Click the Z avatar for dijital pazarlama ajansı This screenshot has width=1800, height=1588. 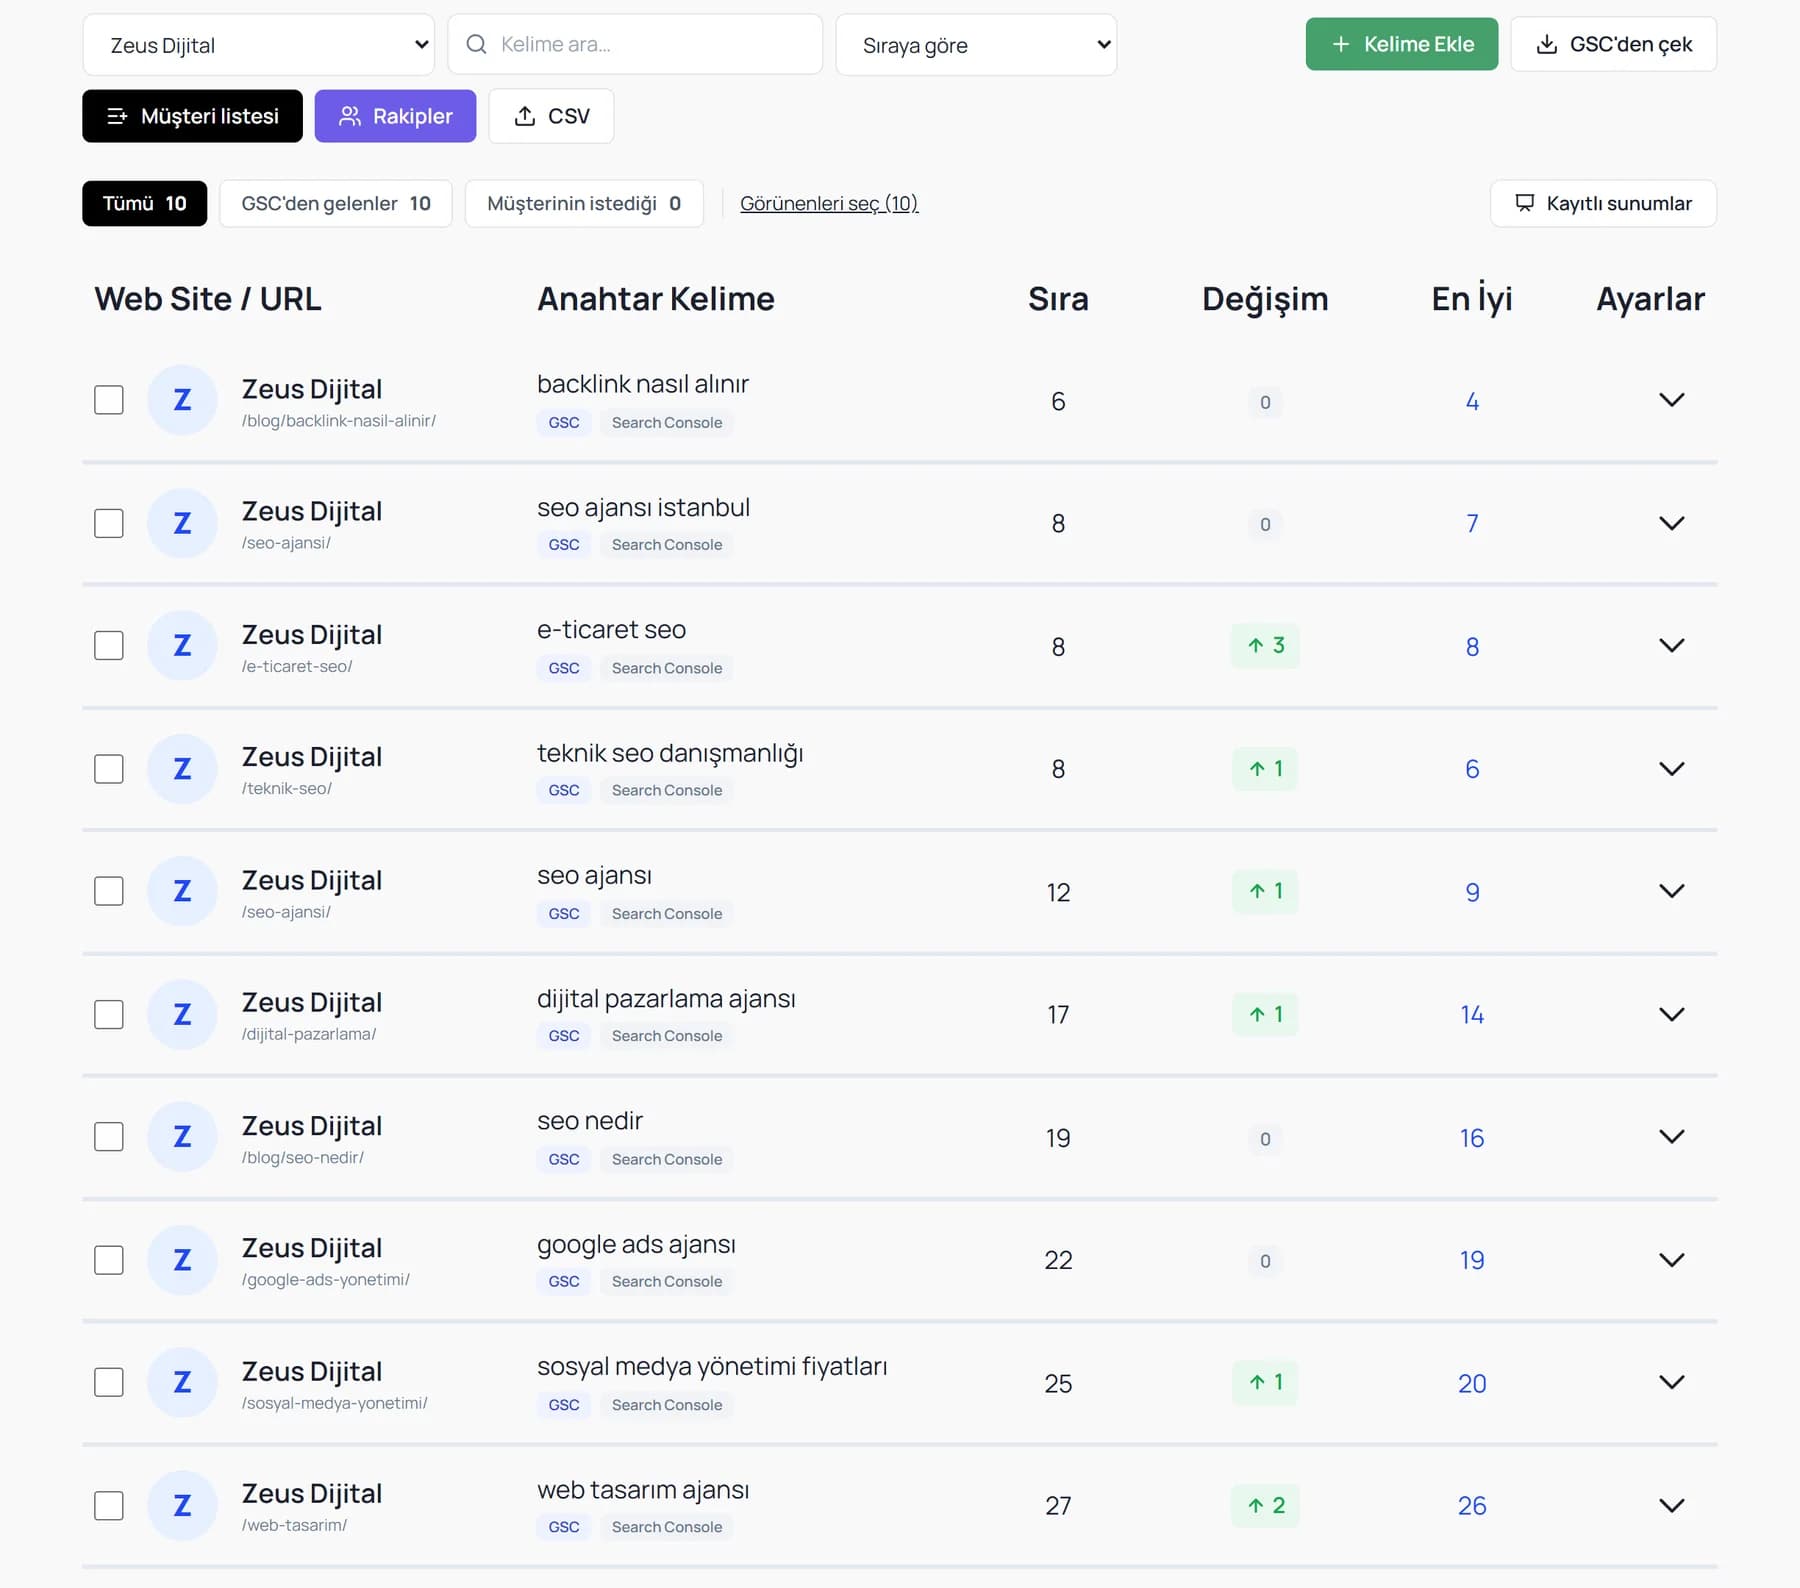(x=182, y=1014)
